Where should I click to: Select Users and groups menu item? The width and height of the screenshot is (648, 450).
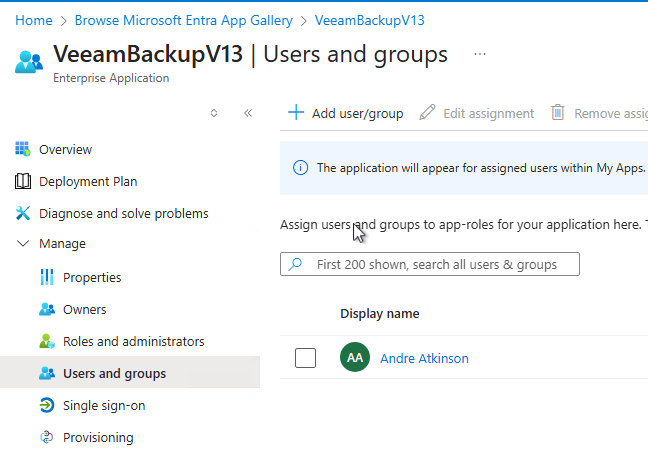pos(114,373)
